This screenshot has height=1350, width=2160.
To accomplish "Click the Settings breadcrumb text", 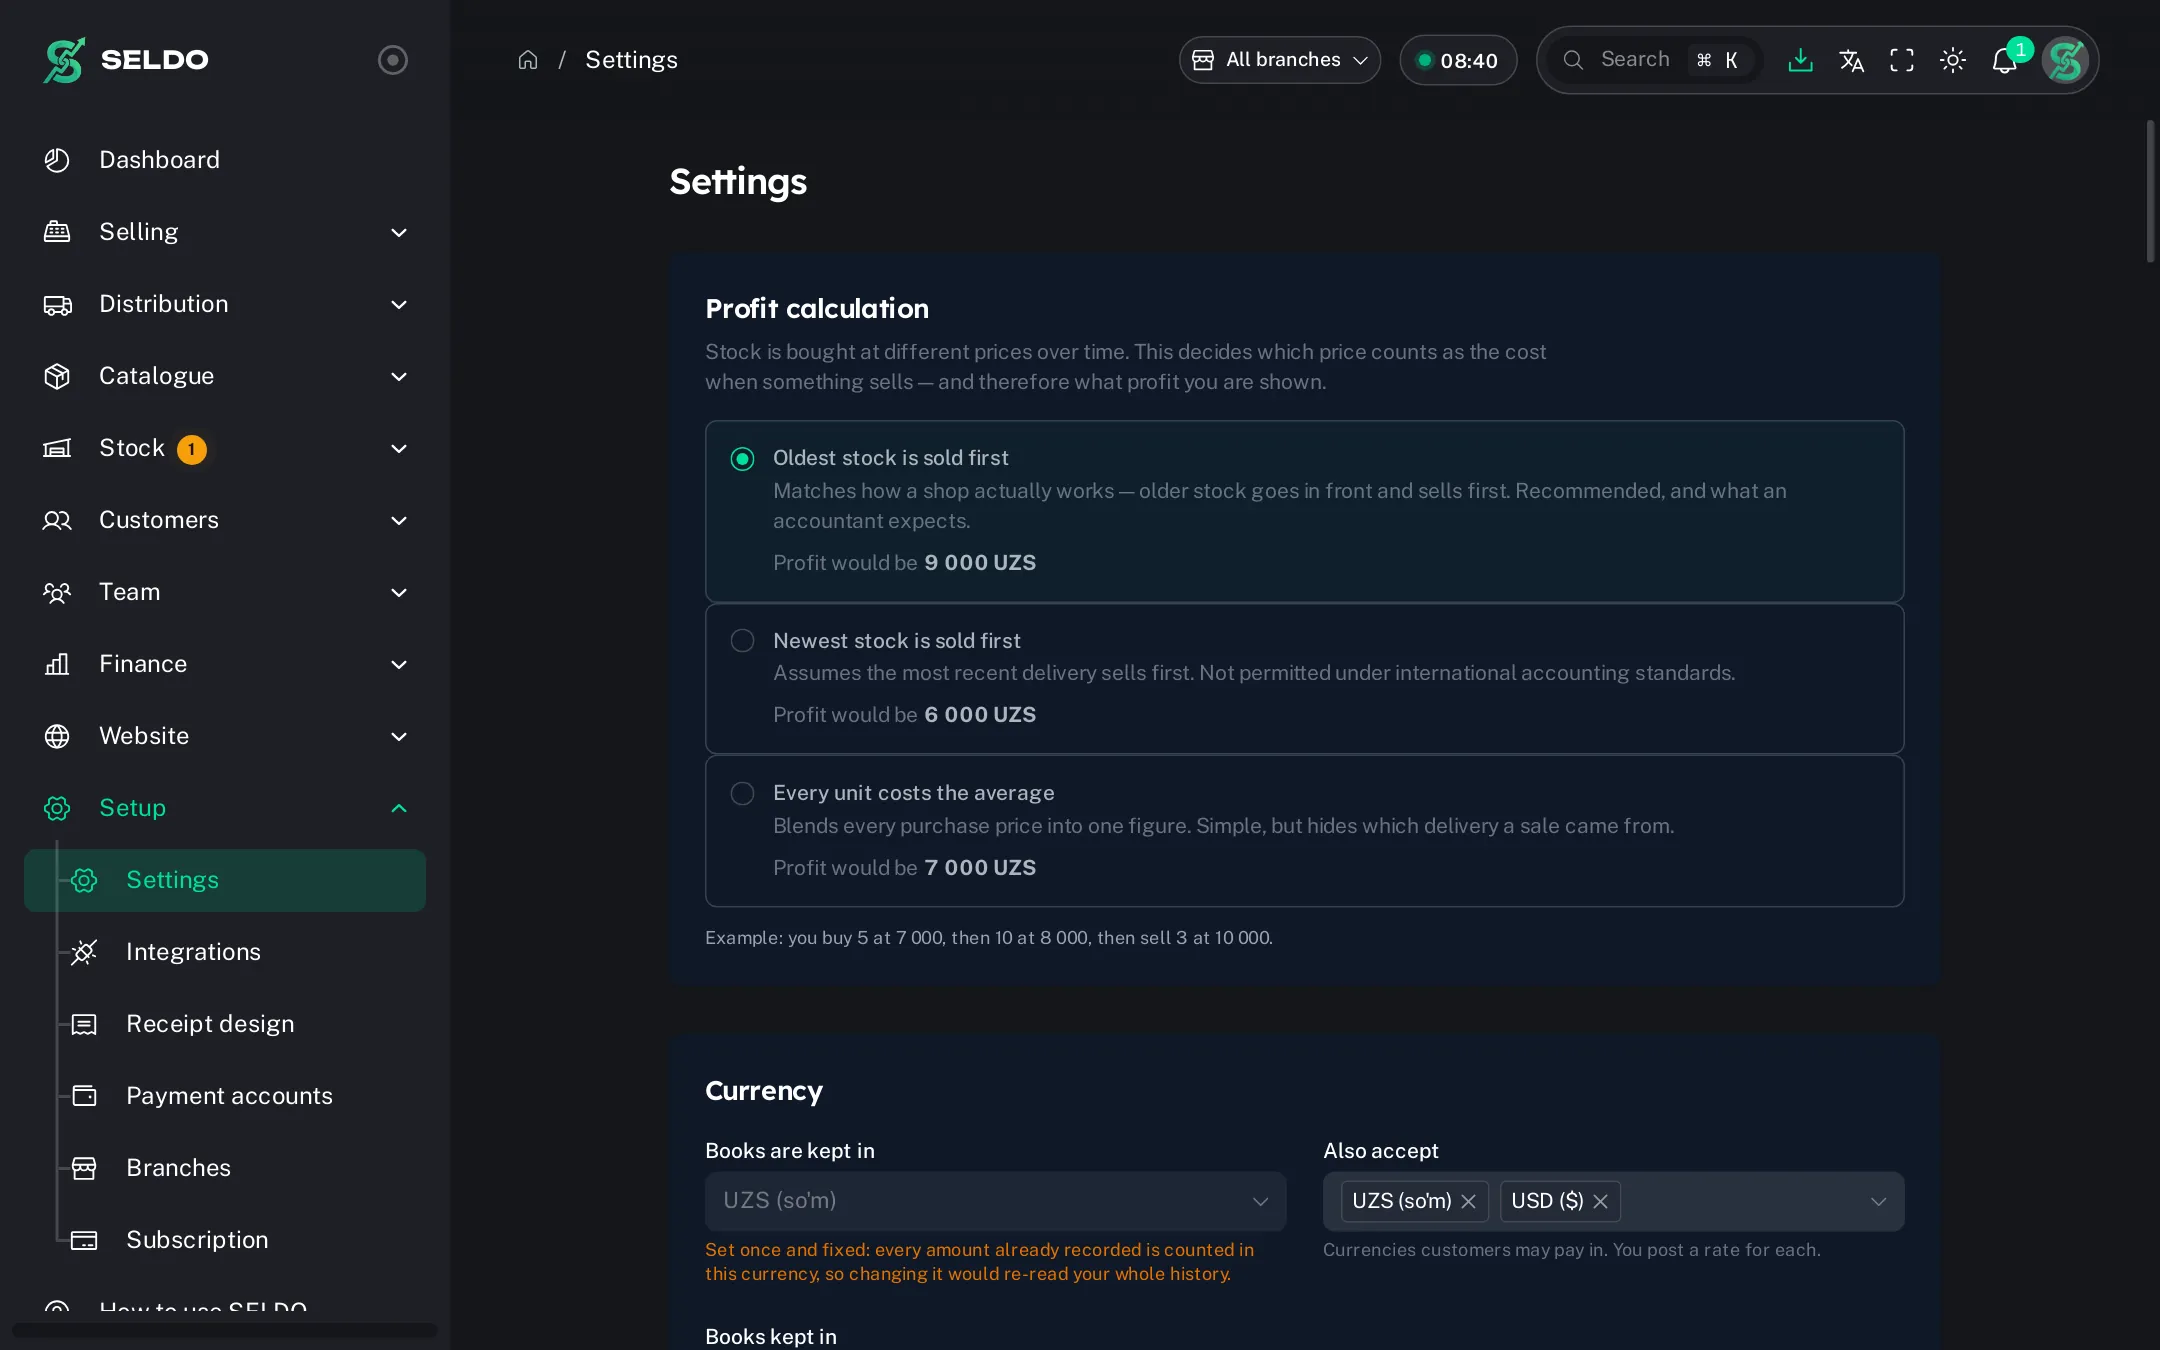I will pyautogui.click(x=631, y=60).
